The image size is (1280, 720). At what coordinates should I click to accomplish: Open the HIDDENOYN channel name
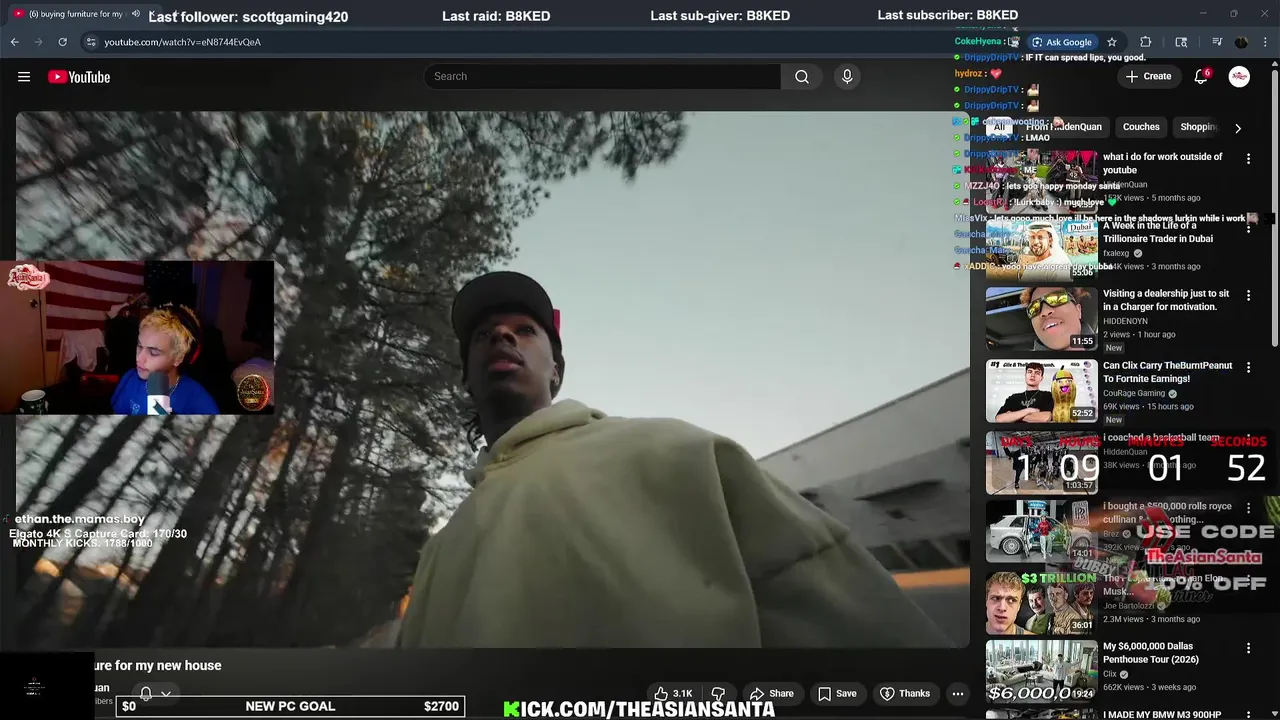[1126, 321]
